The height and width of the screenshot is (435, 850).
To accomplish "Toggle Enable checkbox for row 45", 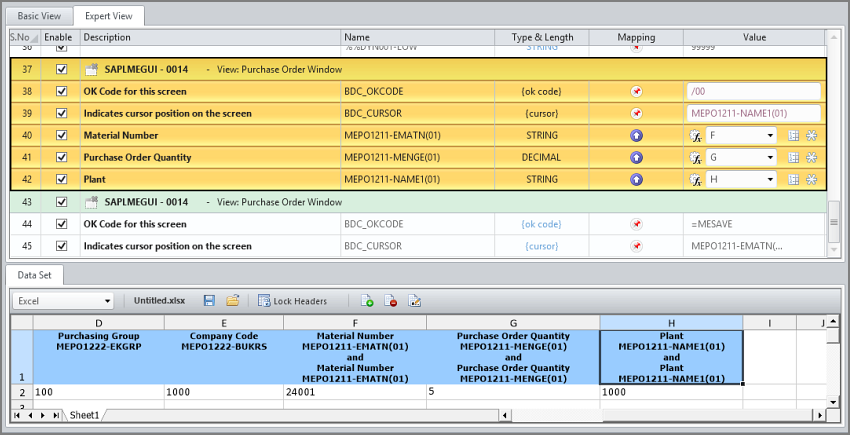I will (62, 246).
